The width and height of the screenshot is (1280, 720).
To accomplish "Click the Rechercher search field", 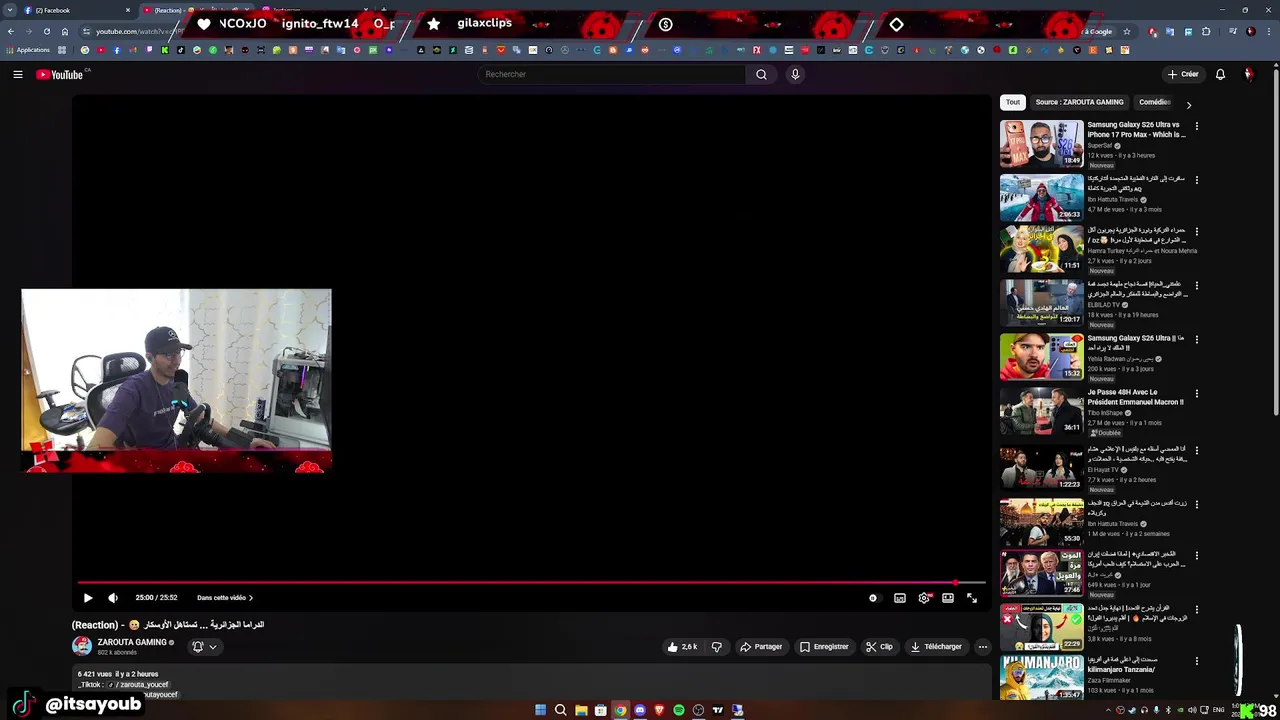I will coord(612,74).
